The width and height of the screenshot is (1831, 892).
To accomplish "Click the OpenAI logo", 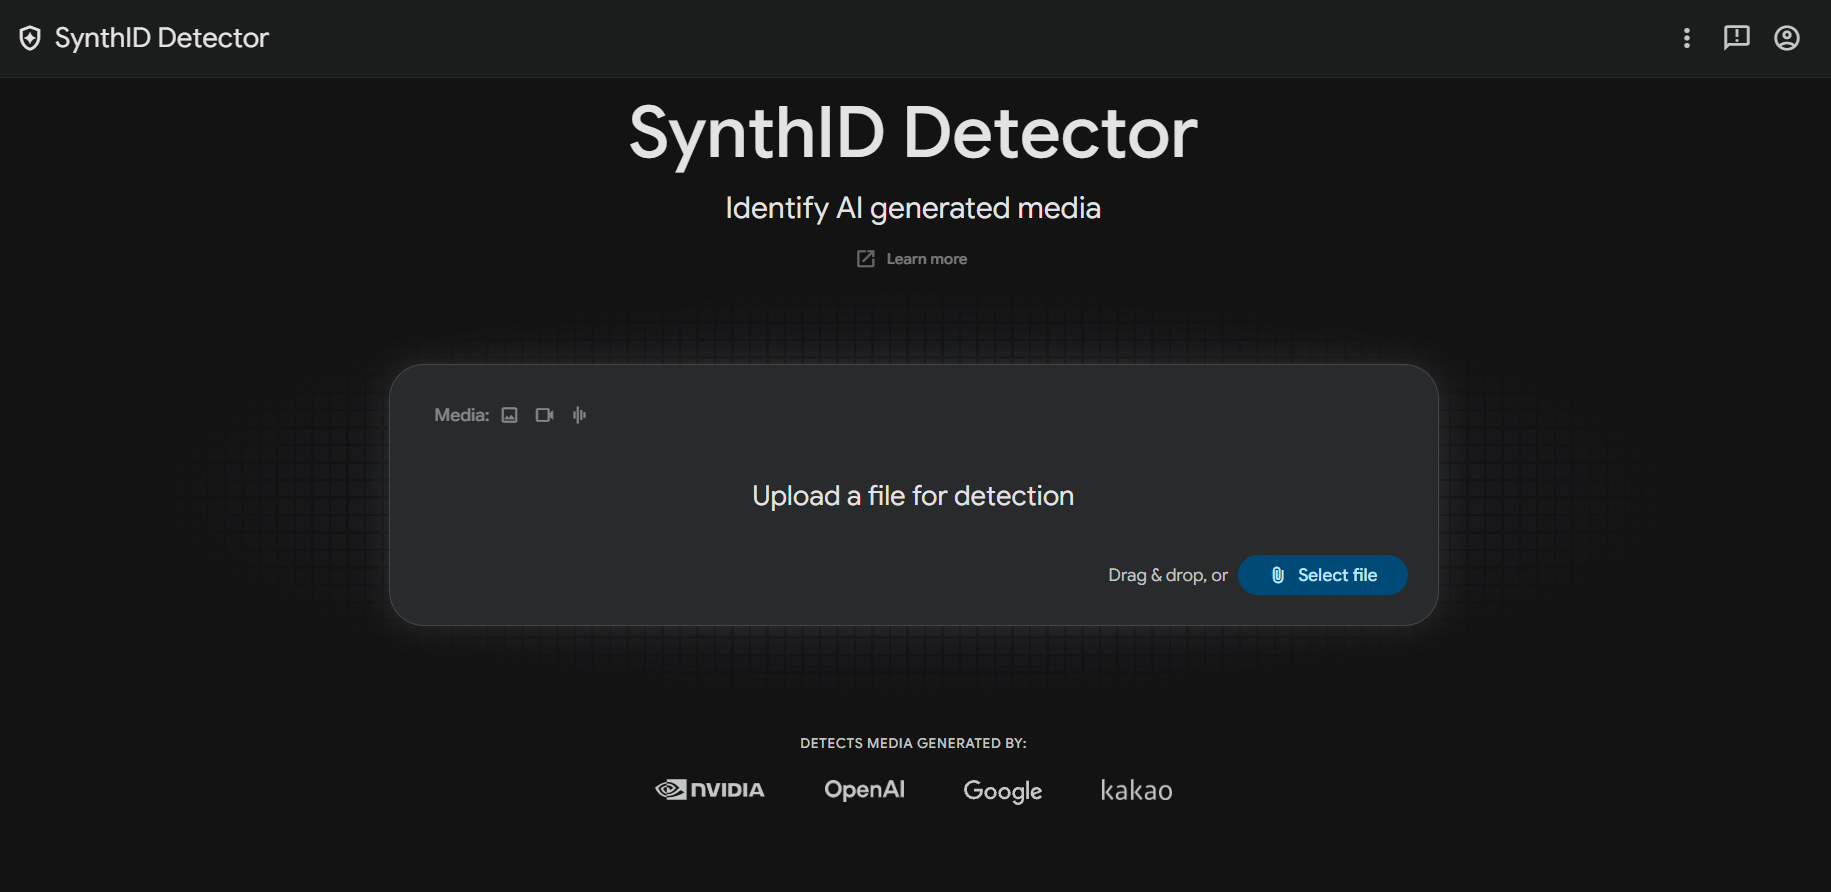I will click(865, 790).
